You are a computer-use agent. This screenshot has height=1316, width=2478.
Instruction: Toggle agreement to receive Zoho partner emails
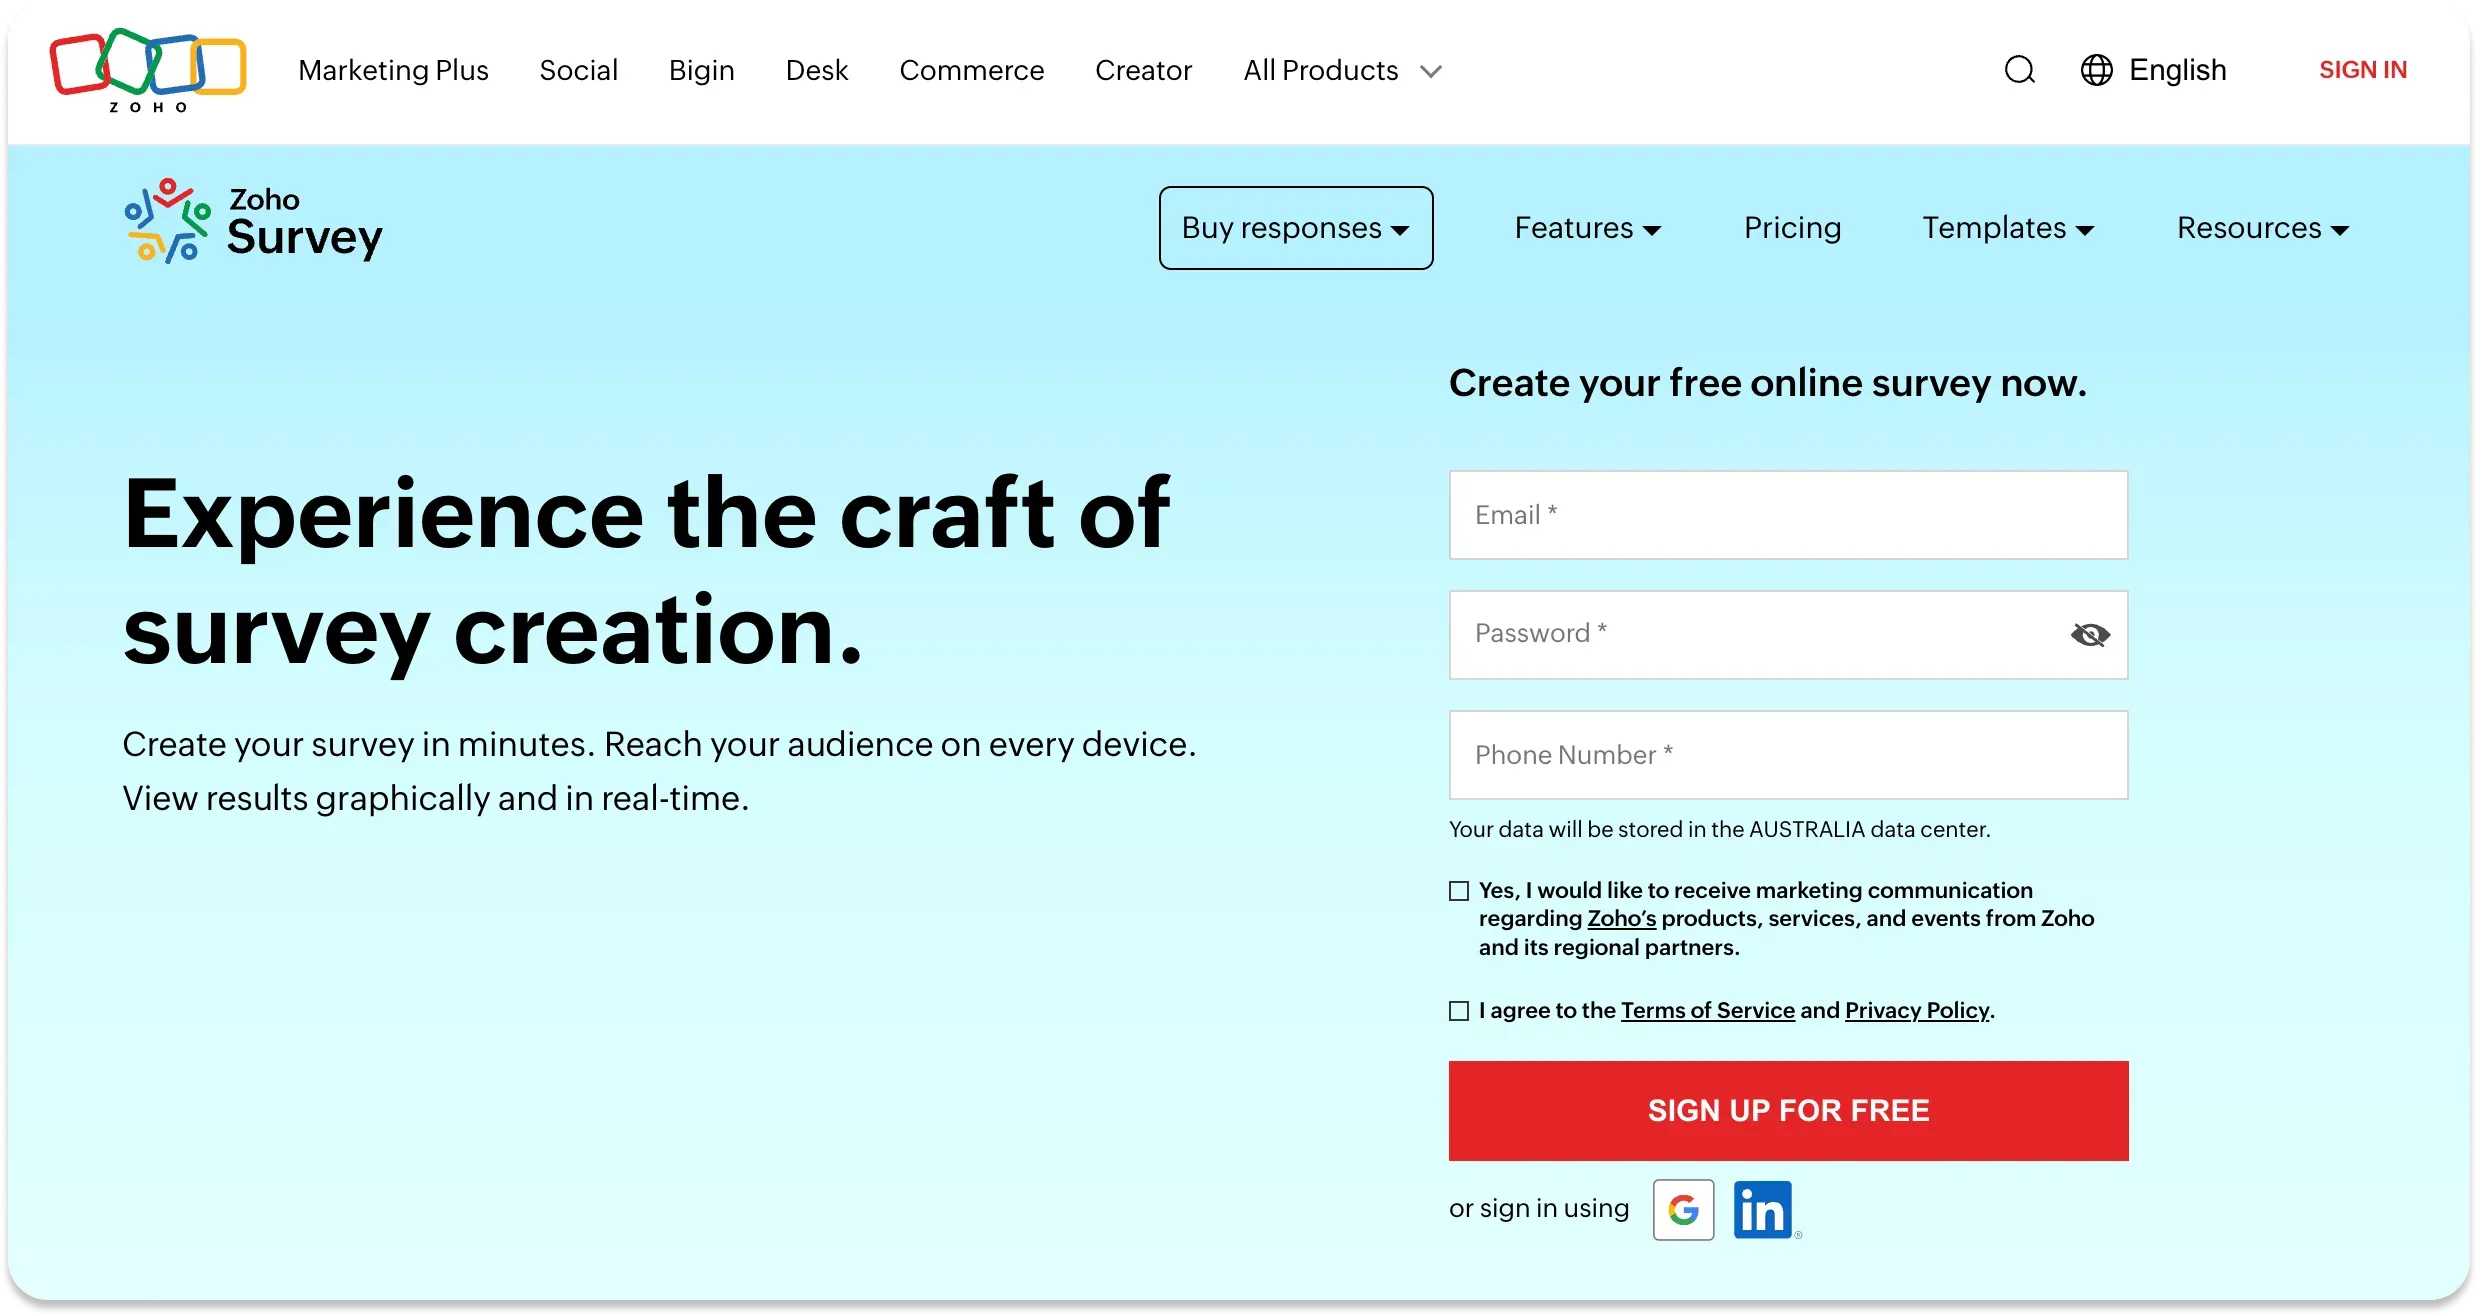(1457, 890)
